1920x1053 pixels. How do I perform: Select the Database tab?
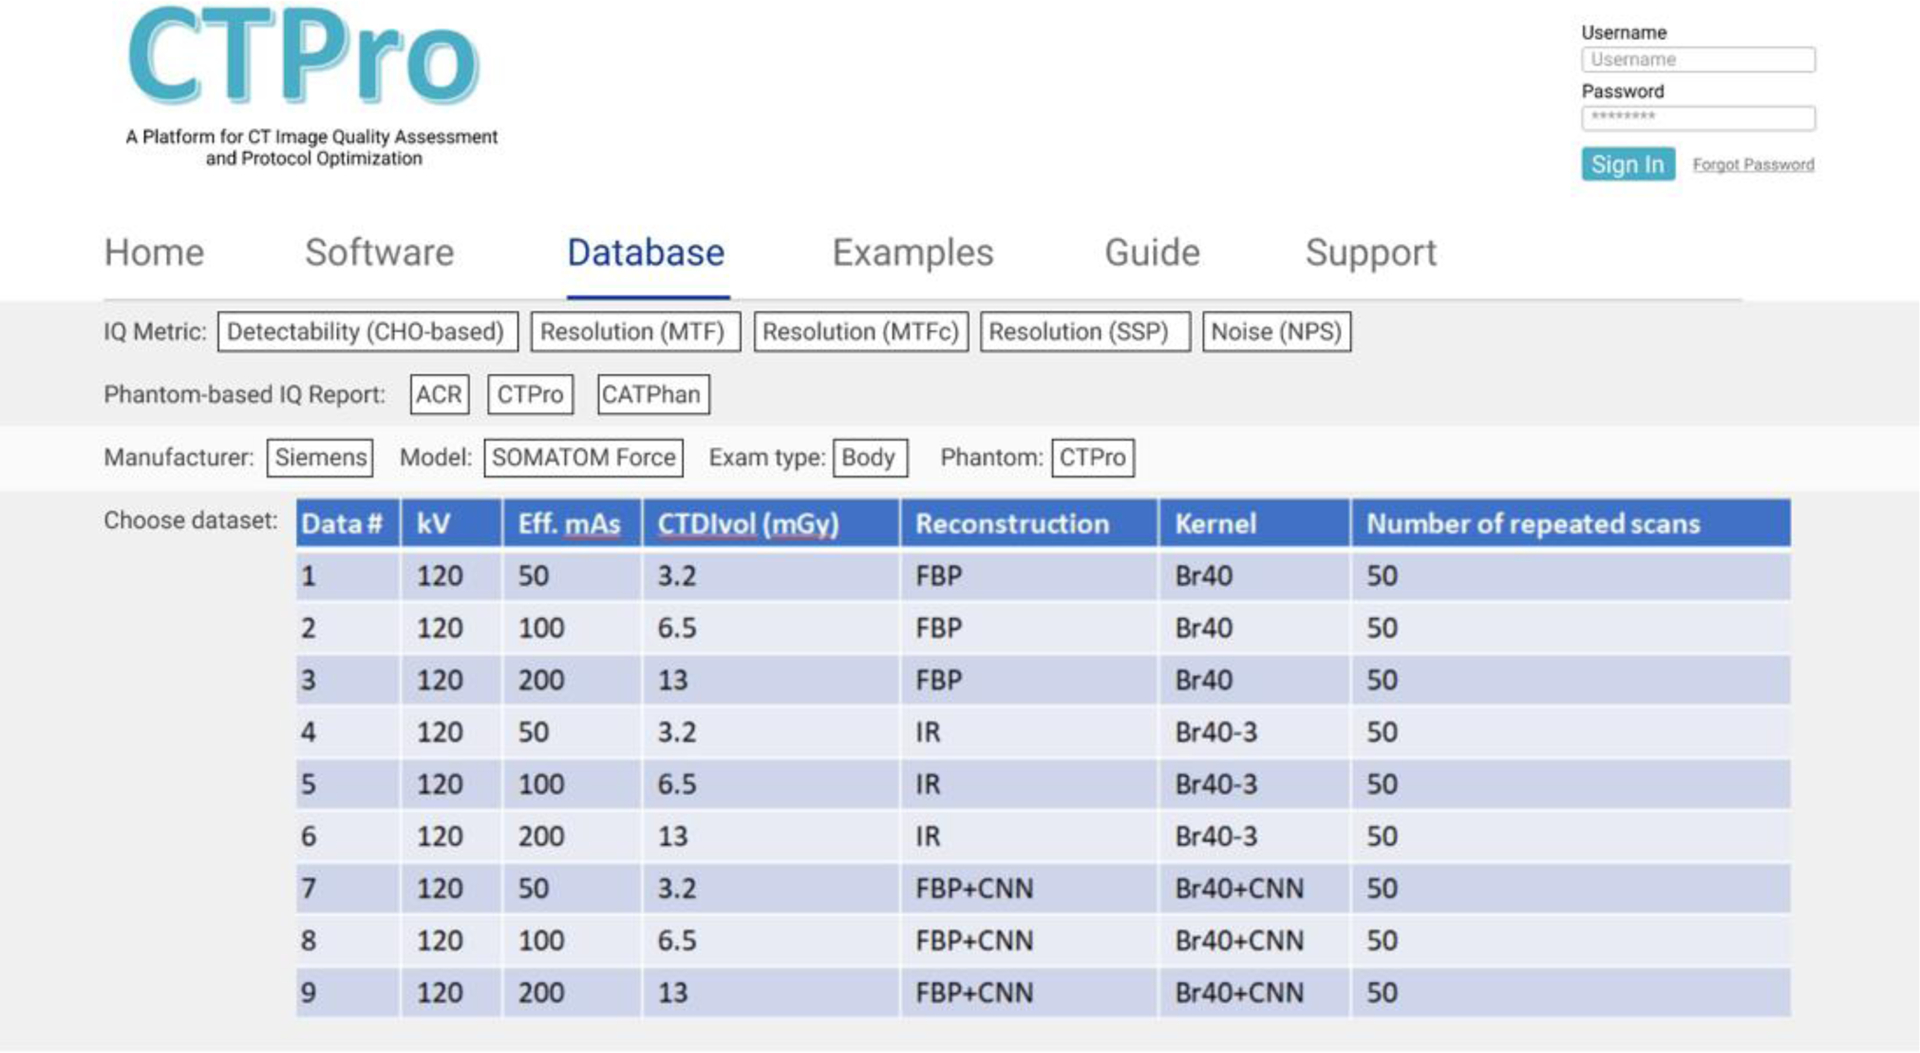(646, 252)
